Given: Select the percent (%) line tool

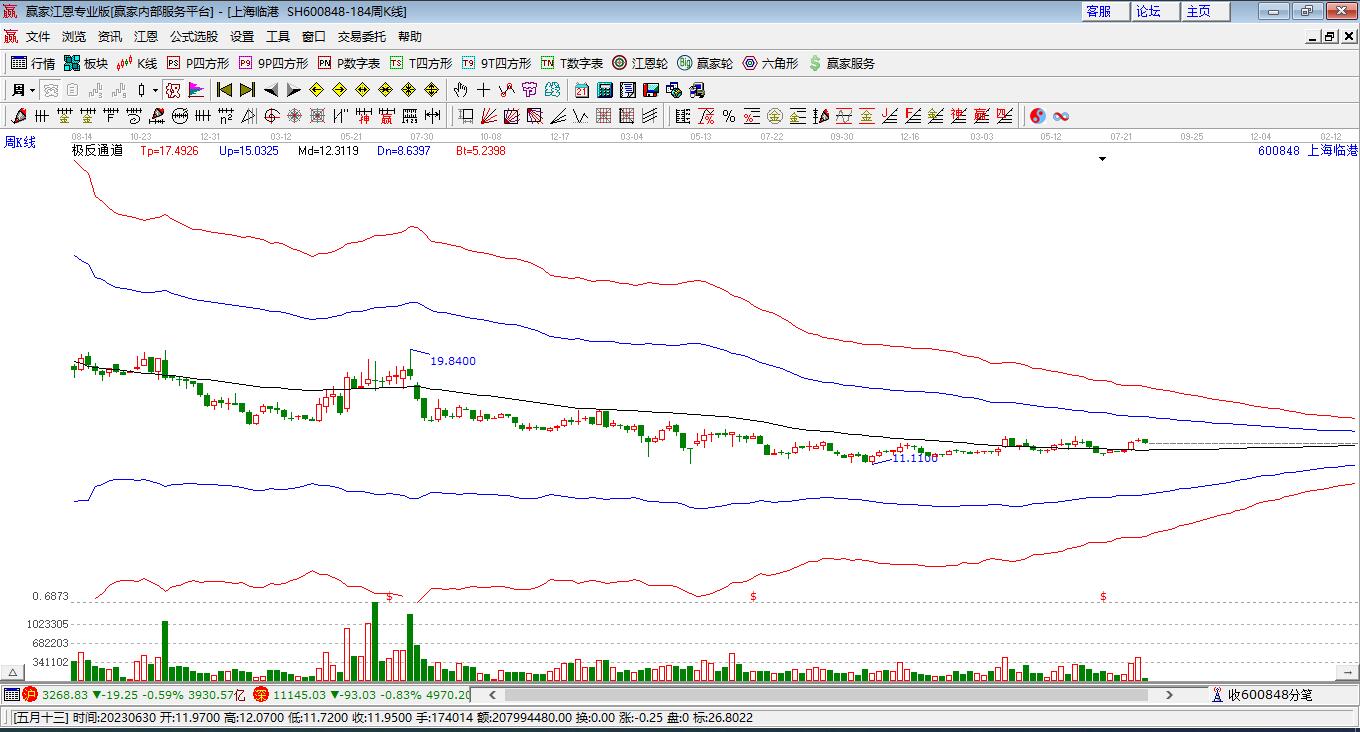Looking at the screenshot, I should point(729,116).
